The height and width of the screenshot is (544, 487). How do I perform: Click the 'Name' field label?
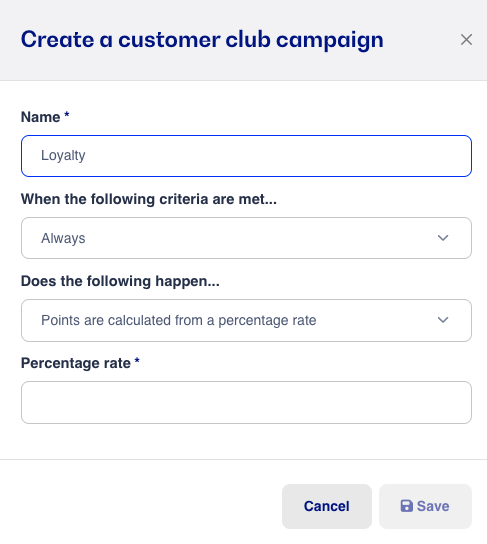(41, 117)
